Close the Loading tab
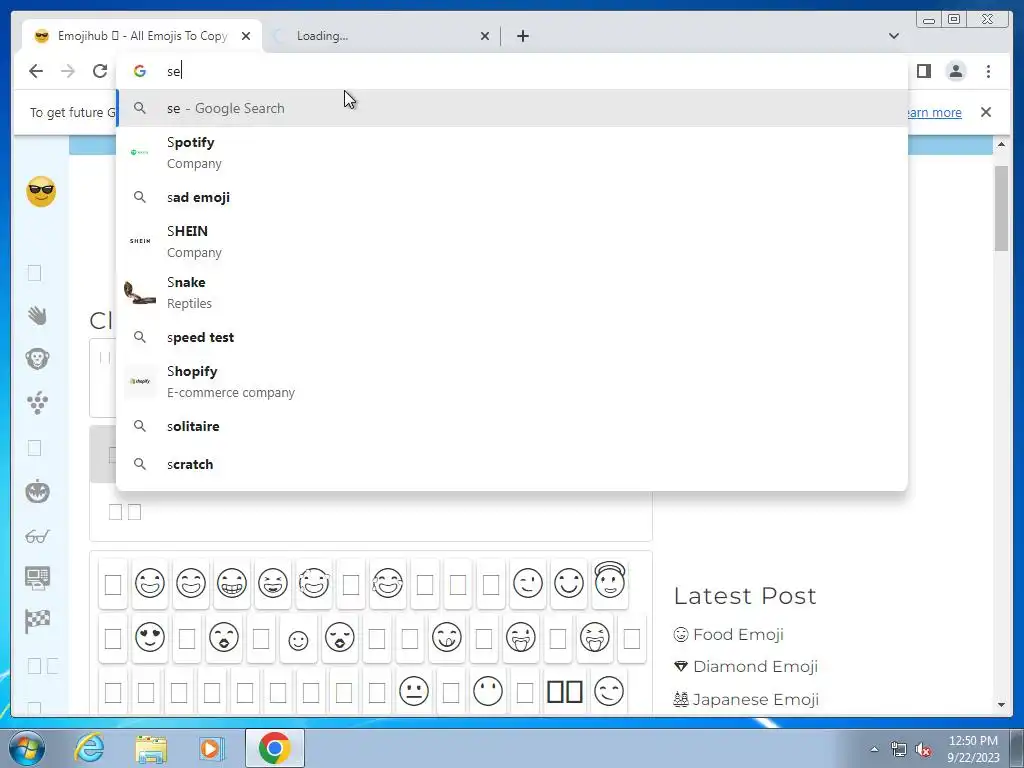The width and height of the screenshot is (1024, 768). click(x=485, y=36)
